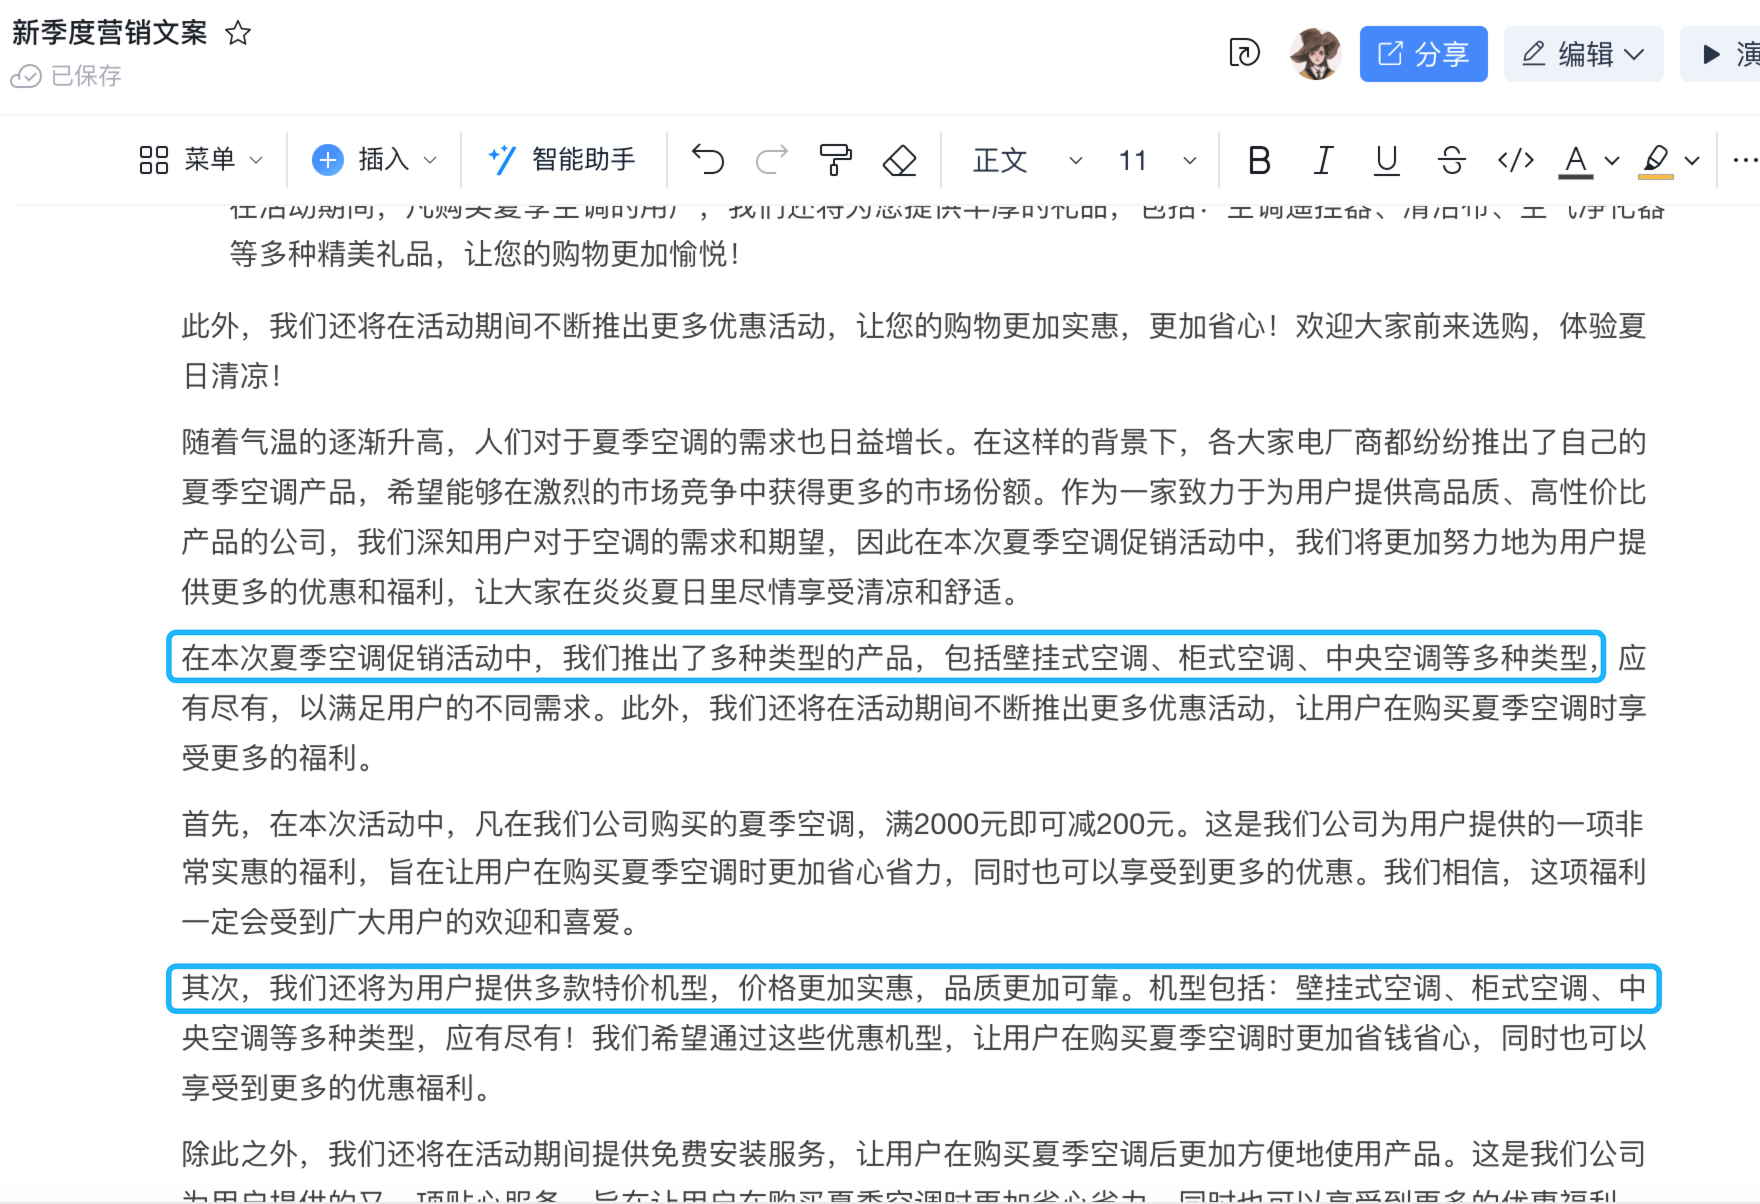The image size is (1760, 1204).
Task: Click the document title 新季度营销文案
Action: click(110, 33)
